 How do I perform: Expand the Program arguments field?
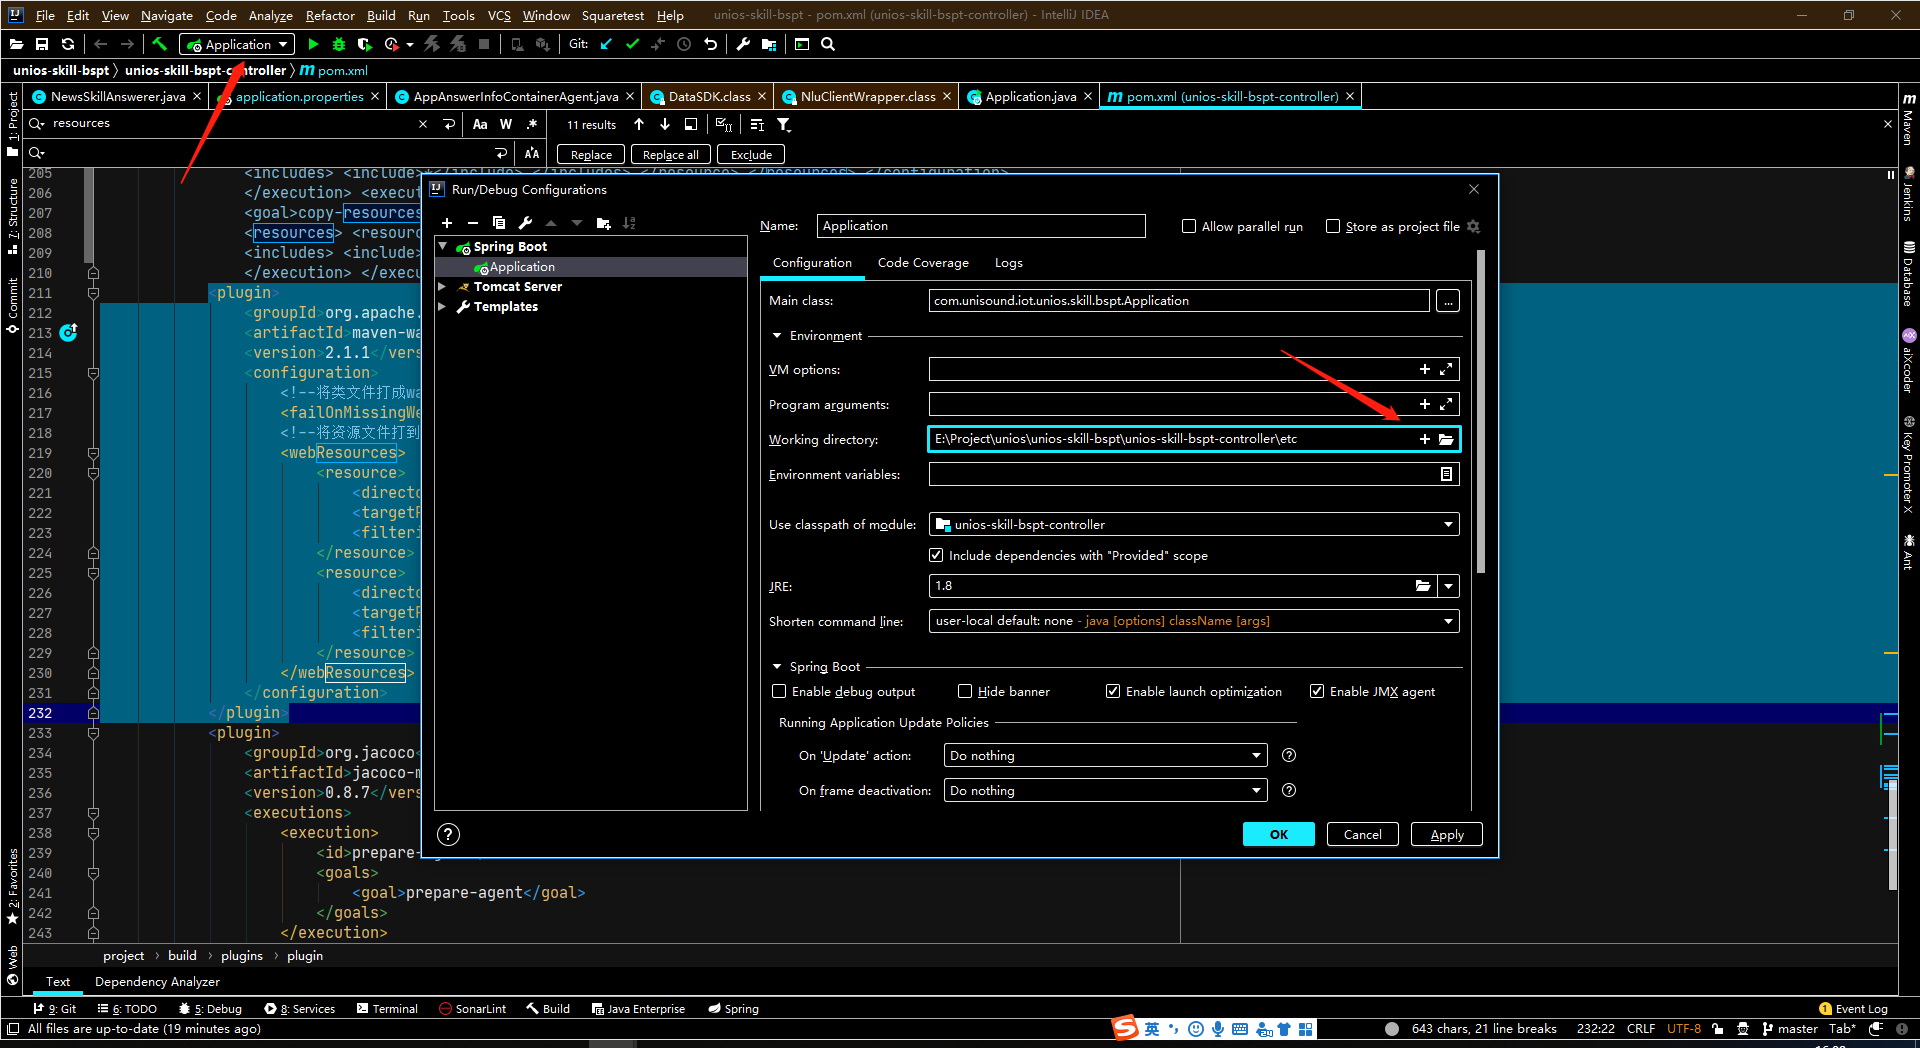click(x=1446, y=404)
